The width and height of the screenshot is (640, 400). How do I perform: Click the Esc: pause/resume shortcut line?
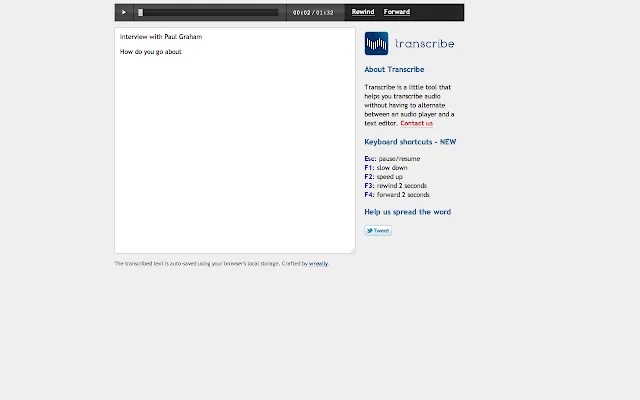[x=392, y=159]
